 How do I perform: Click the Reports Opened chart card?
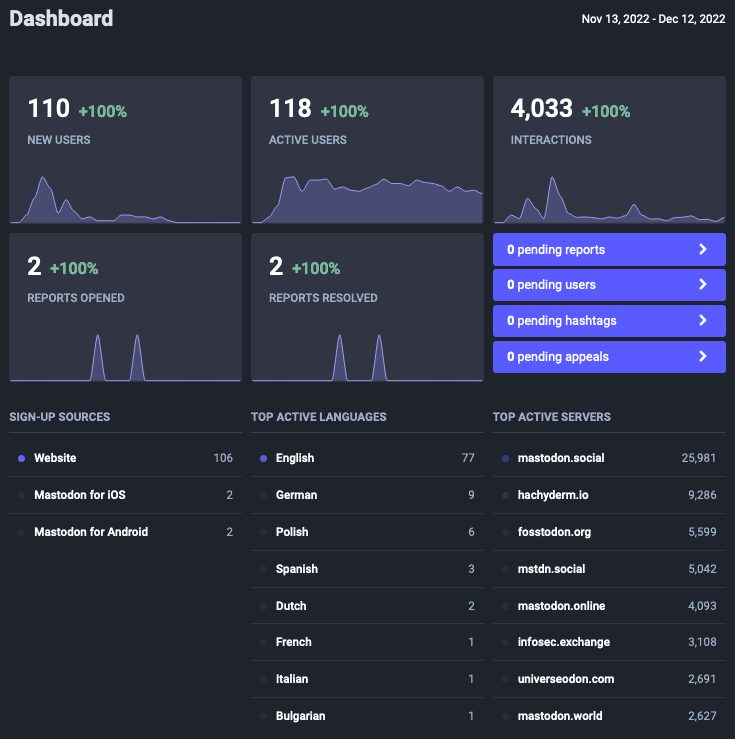click(x=125, y=307)
